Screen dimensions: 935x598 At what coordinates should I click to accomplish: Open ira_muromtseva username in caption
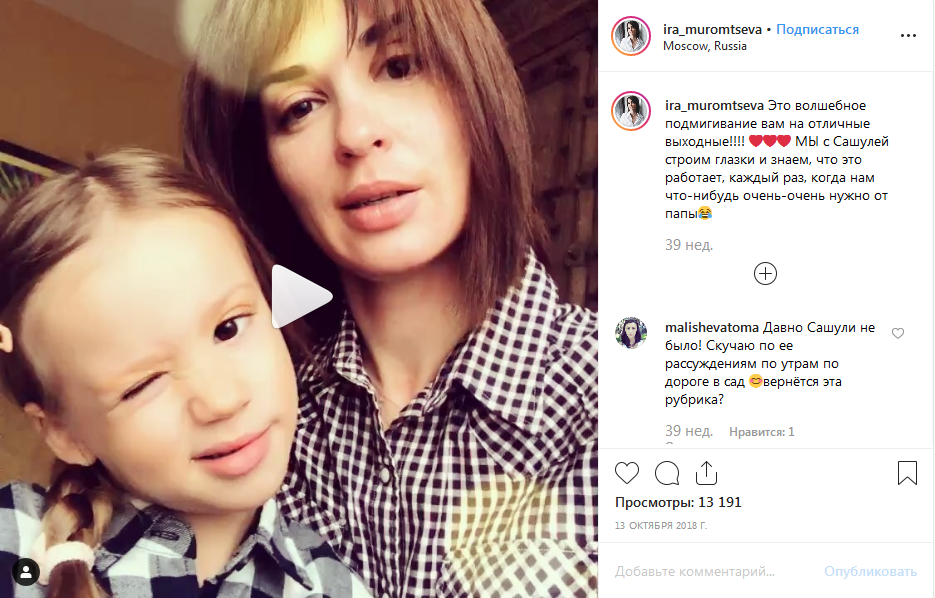714,106
